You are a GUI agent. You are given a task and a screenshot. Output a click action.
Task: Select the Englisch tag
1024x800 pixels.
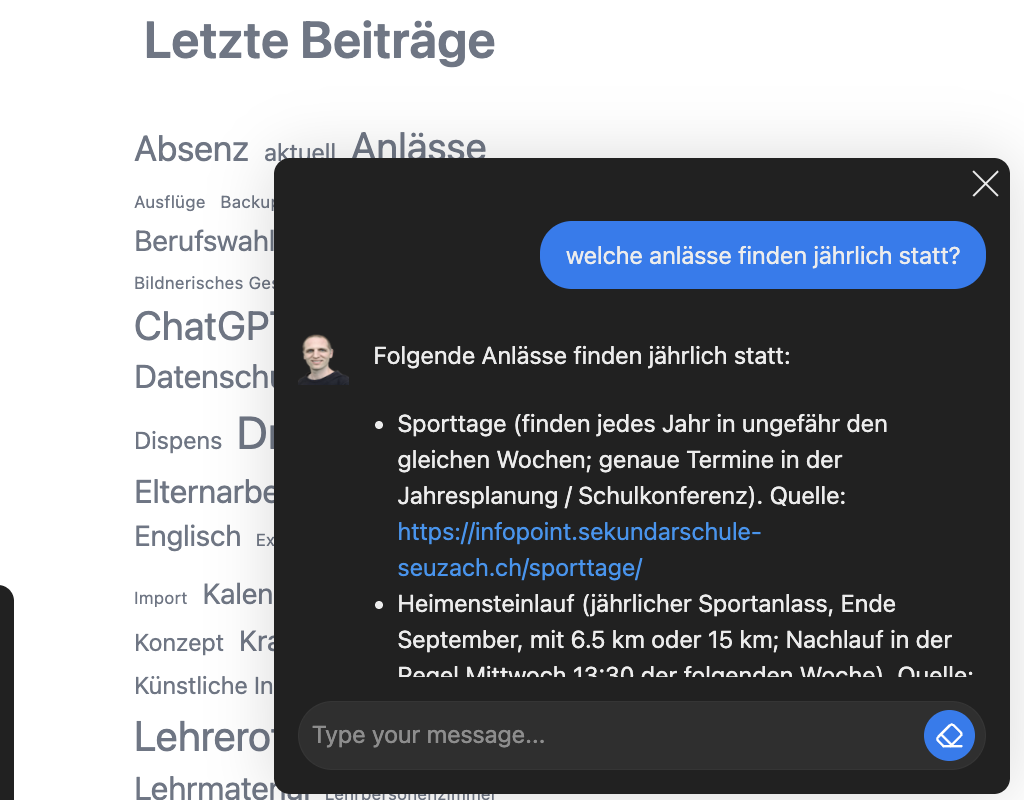188,536
